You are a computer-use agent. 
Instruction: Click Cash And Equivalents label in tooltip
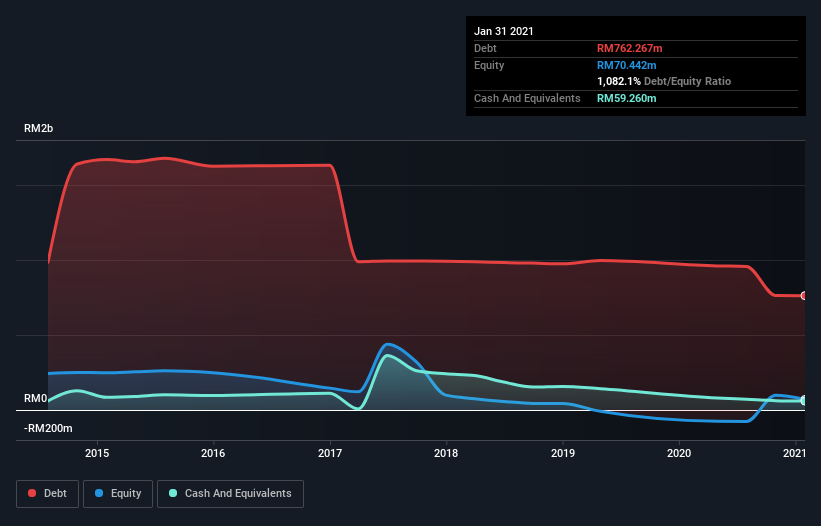click(x=527, y=98)
